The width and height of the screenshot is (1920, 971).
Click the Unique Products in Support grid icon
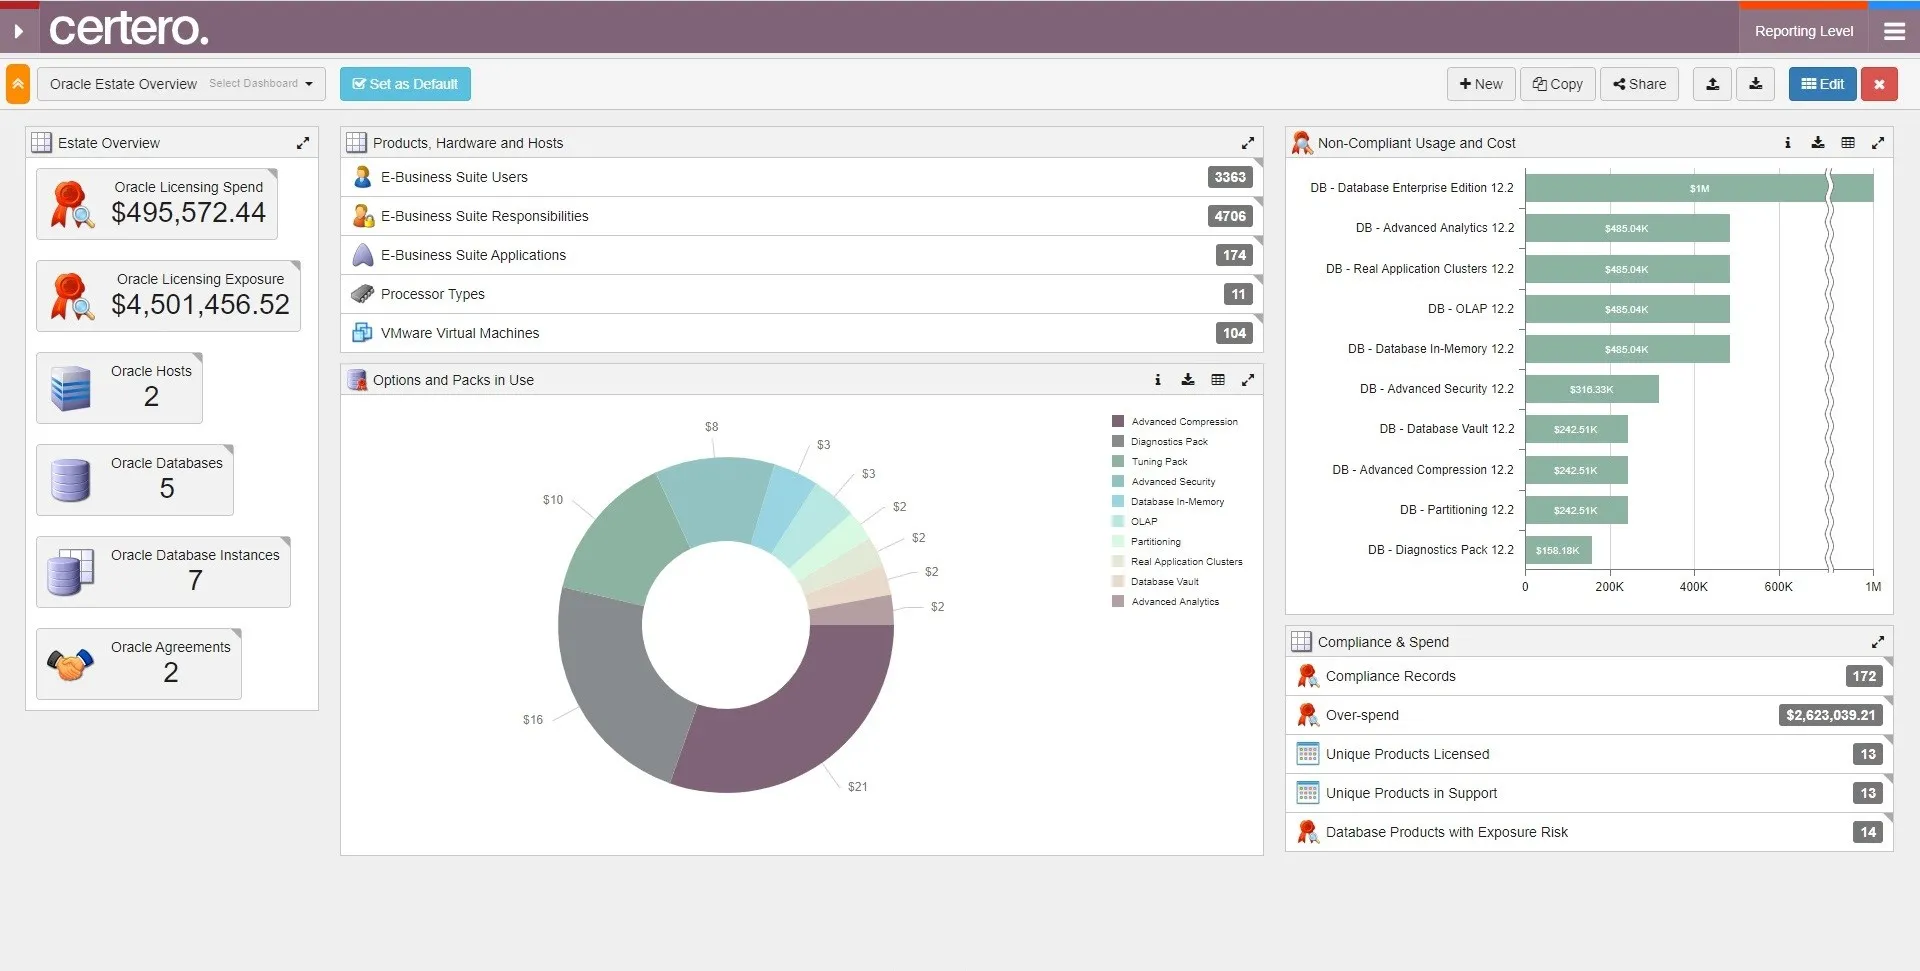[x=1307, y=793]
